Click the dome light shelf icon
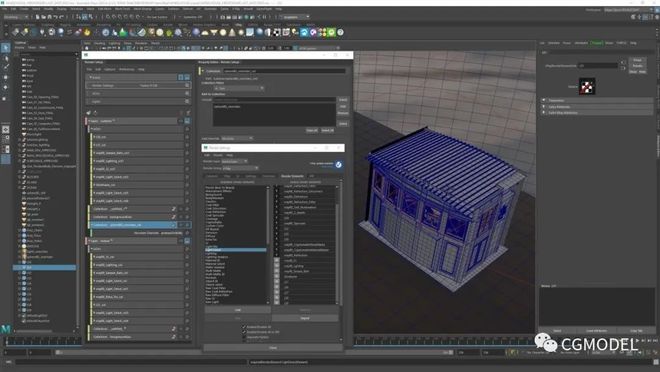660x372 pixels. pos(205,32)
